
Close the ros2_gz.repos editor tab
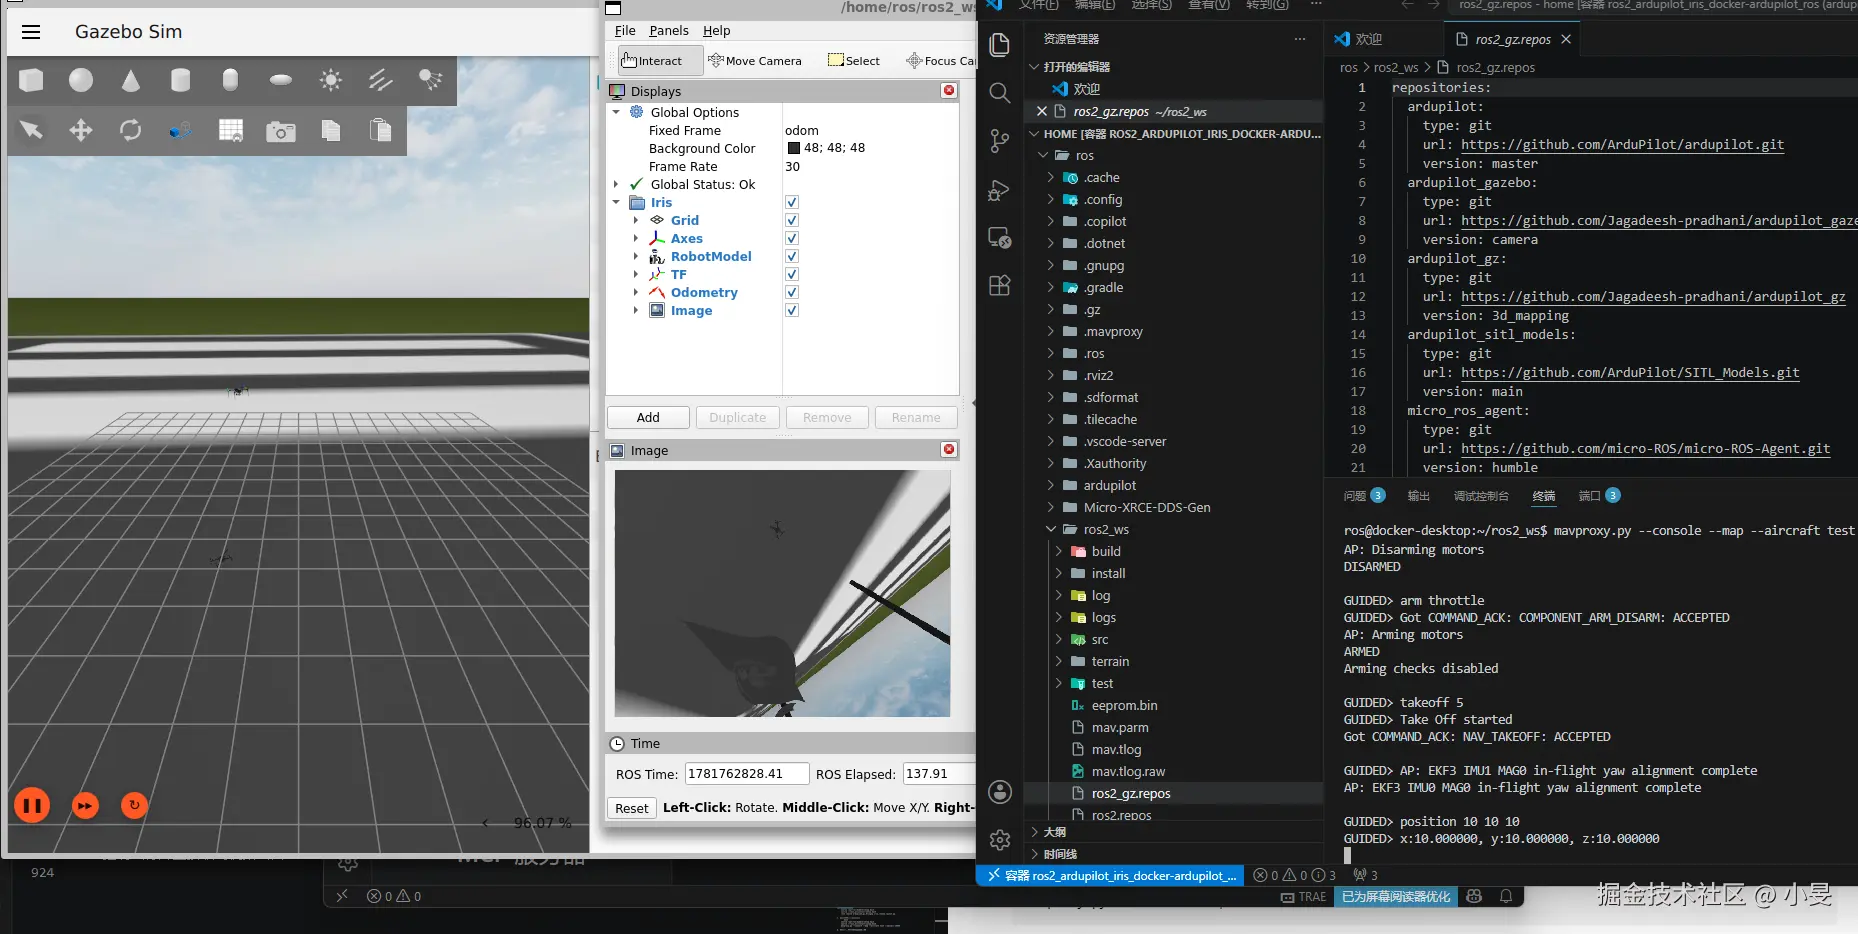1566,39
